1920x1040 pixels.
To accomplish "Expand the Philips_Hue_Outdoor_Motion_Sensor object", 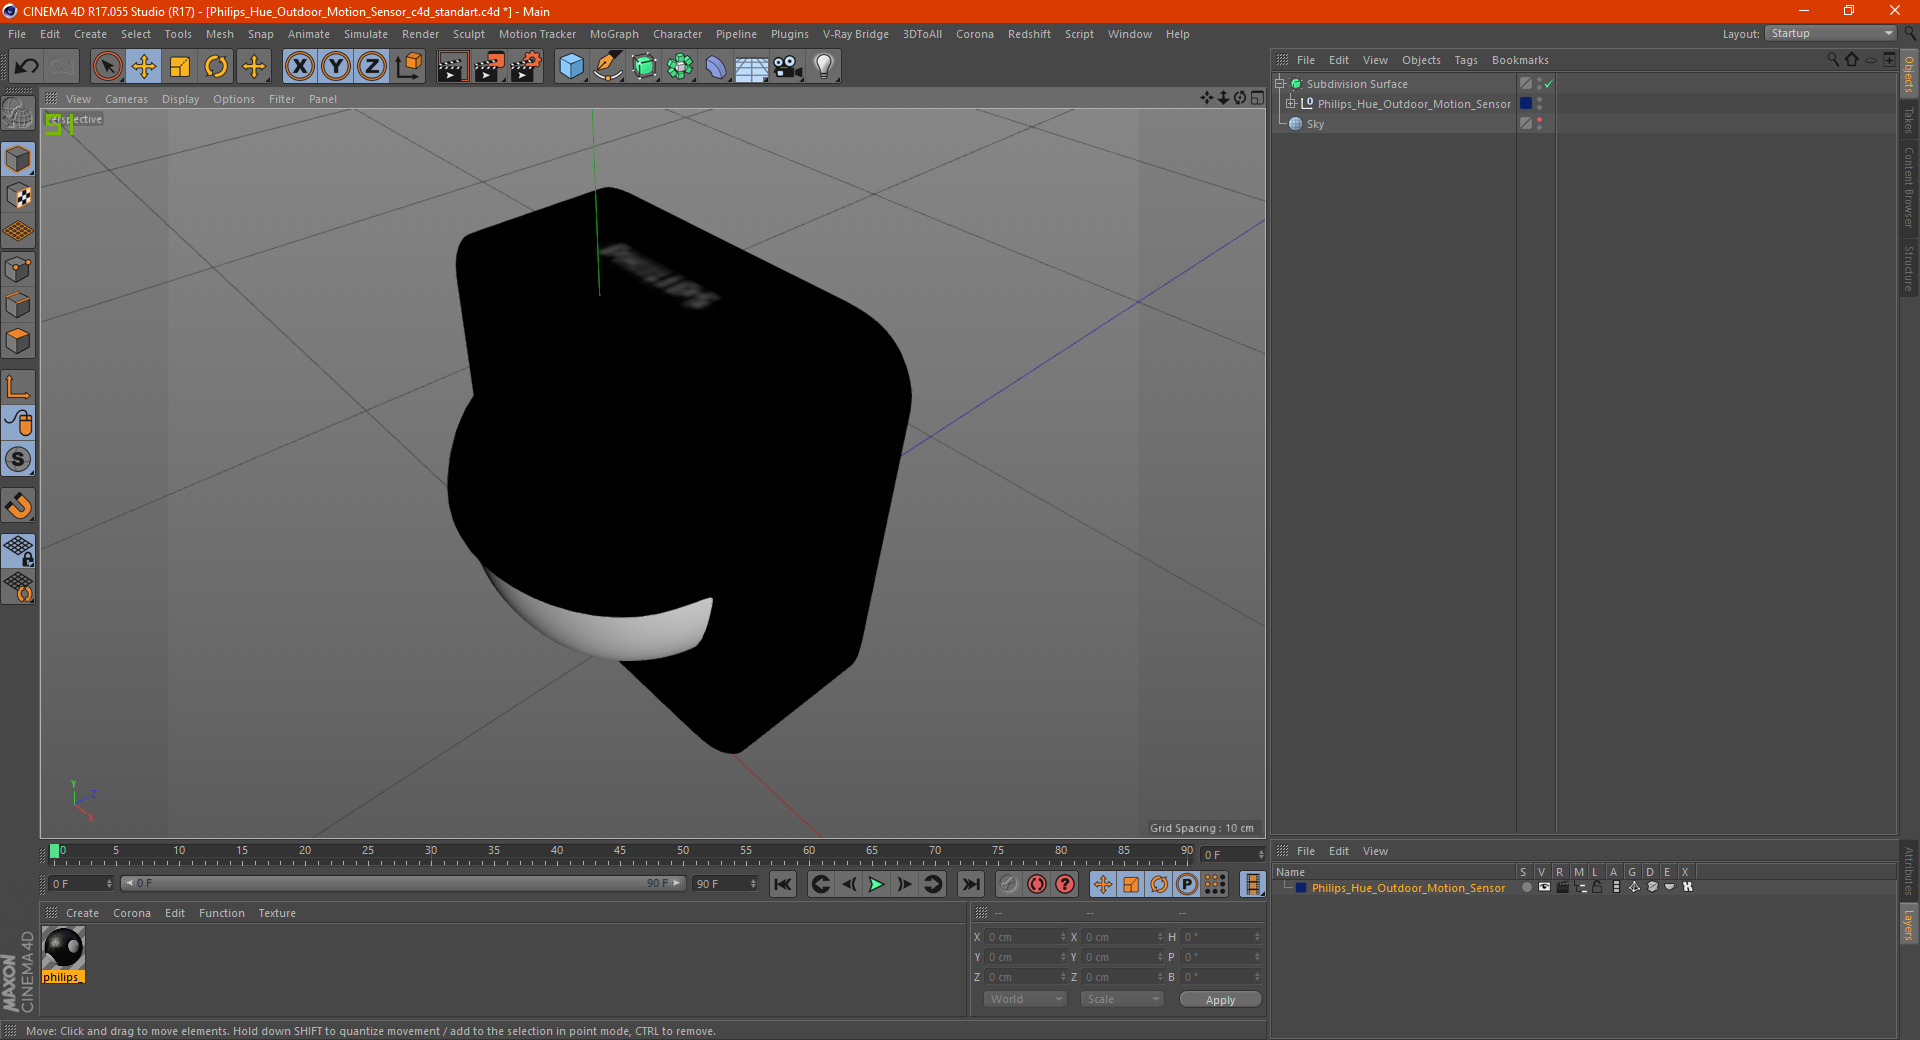I will click(1290, 104).
